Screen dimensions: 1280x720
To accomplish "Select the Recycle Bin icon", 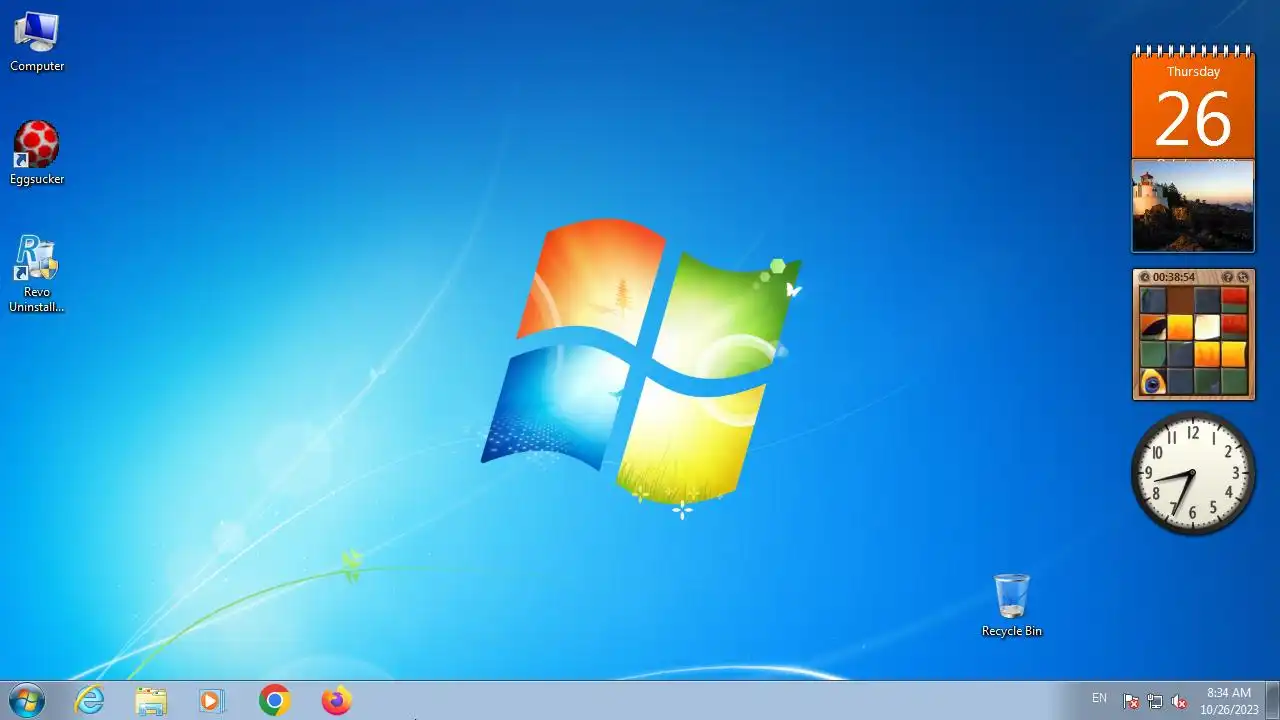I will click(1012, 605).
